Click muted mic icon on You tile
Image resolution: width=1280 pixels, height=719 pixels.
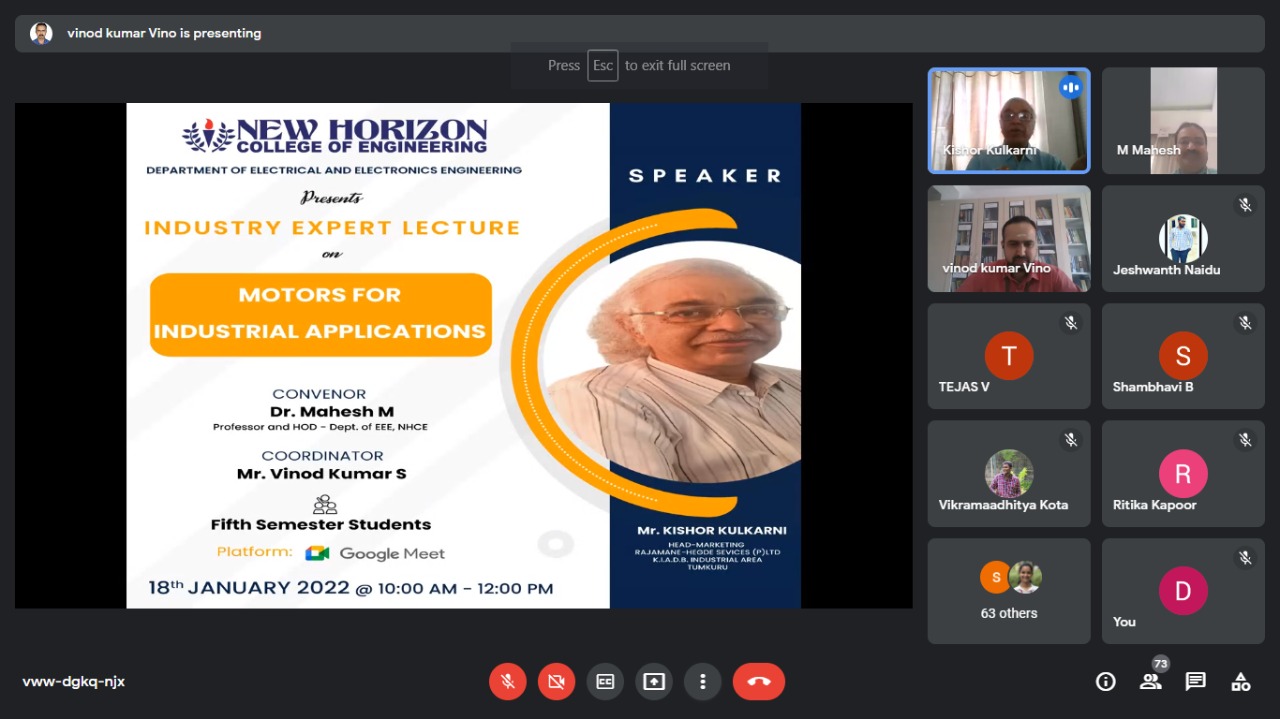[1245, 558]
